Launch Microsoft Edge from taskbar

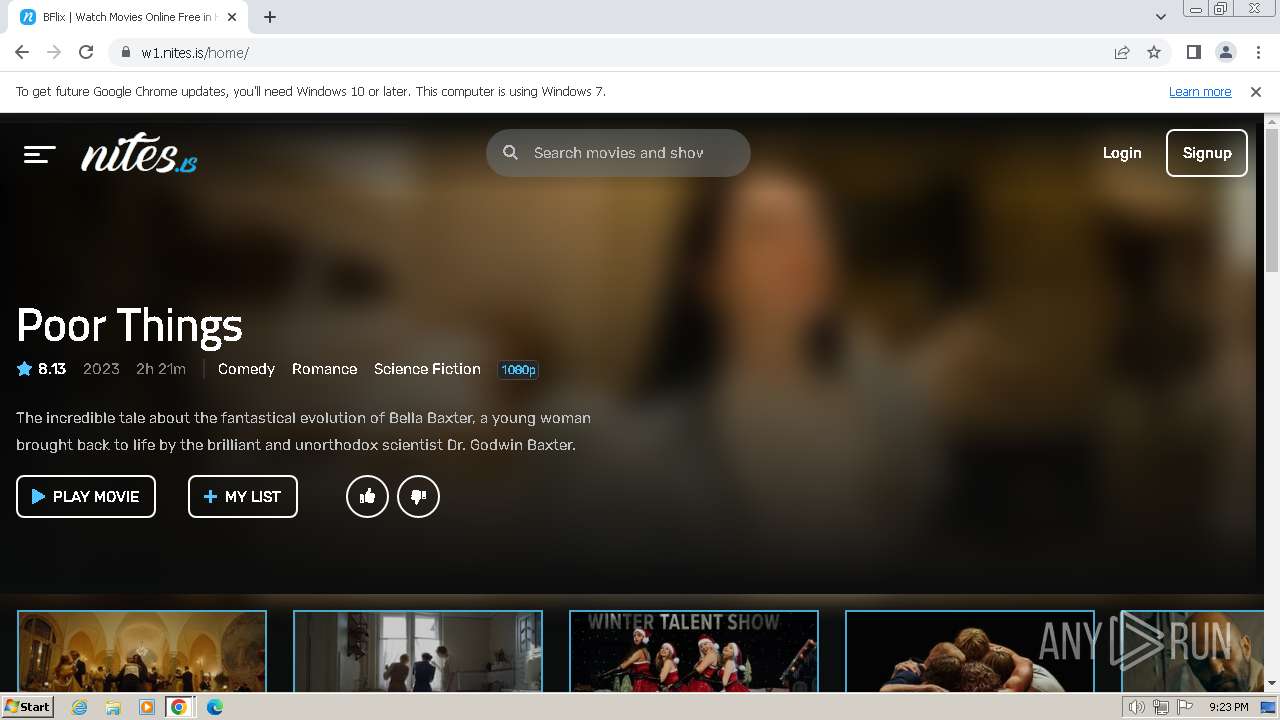click(215, 707)
